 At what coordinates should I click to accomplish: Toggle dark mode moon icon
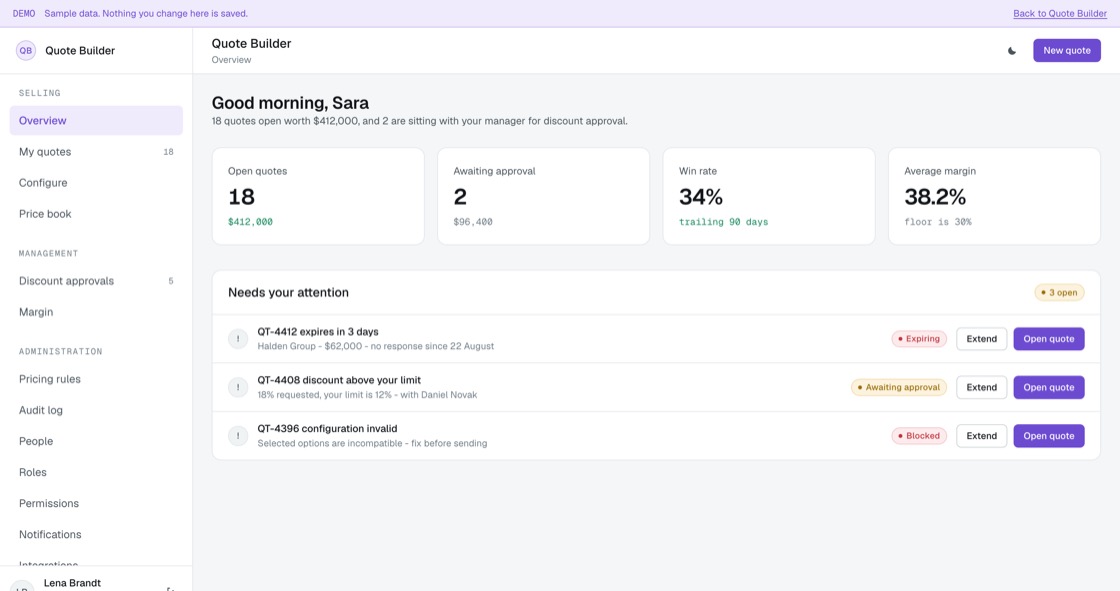pyautogui.click(x=1011, y=51)
